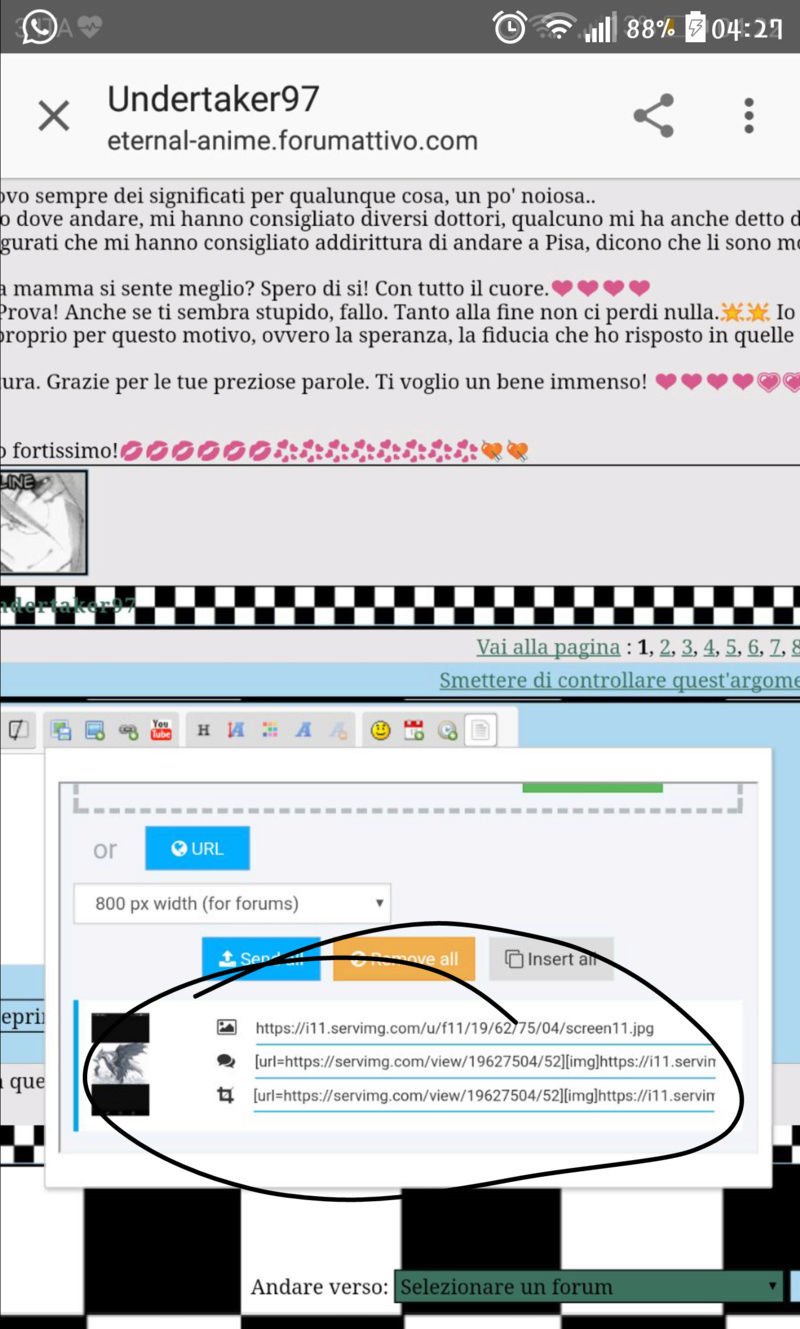
Task: Insert a date with calendar icon
Action: coord(414,730)
